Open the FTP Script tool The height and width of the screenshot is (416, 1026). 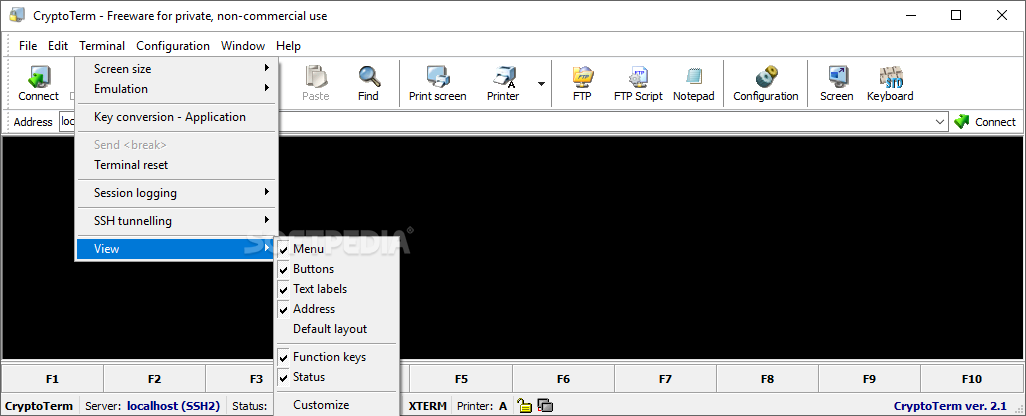click(x=638, y=83)
